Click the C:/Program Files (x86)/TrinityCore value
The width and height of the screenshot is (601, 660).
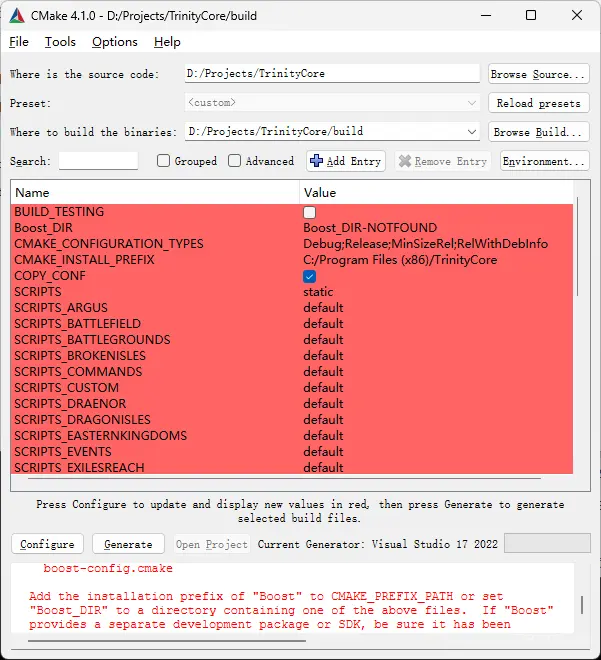point(400,260)
